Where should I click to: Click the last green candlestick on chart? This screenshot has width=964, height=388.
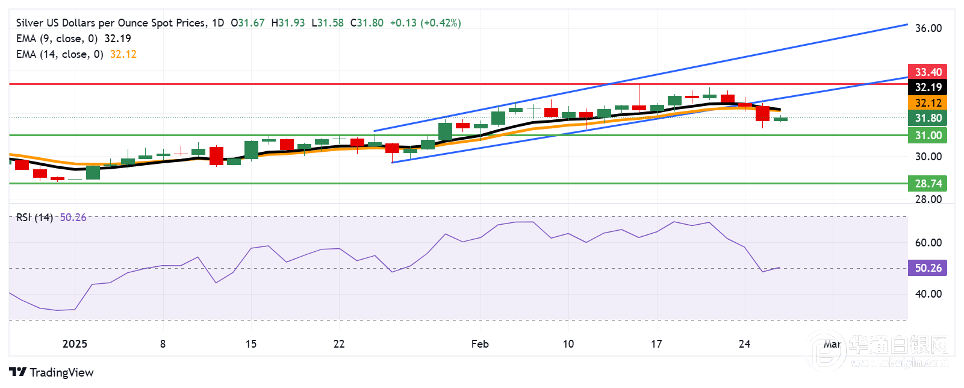click(x=780, y=119)
